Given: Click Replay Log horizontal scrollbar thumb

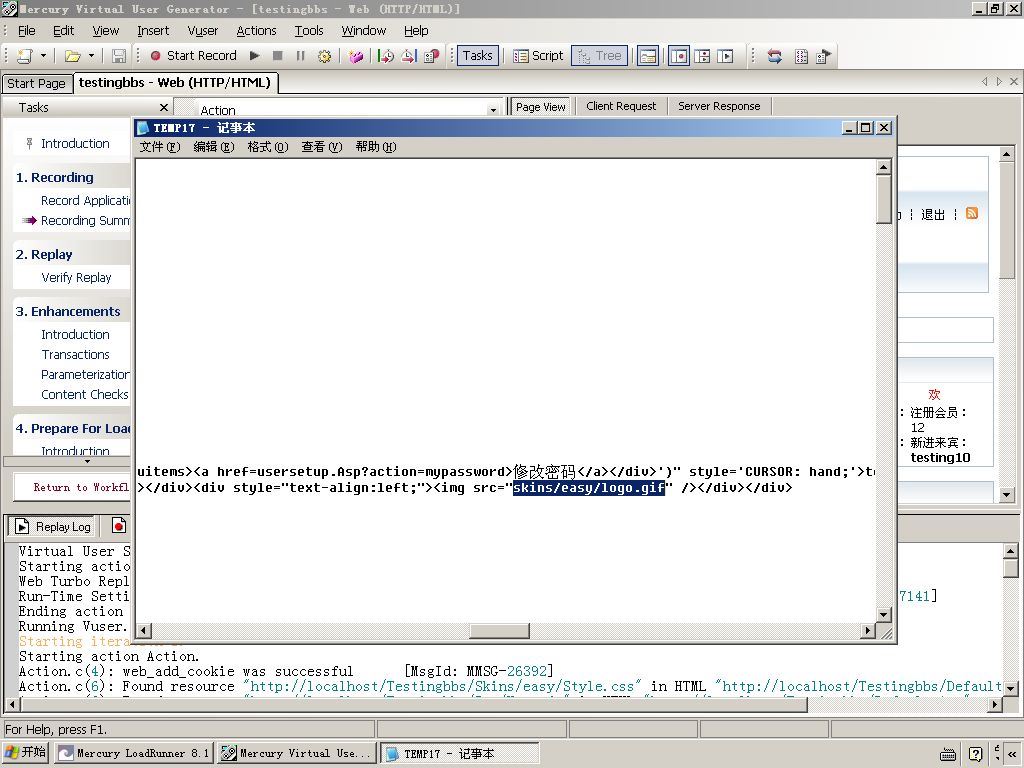Looking at the screenshot, I should point(414,705).
